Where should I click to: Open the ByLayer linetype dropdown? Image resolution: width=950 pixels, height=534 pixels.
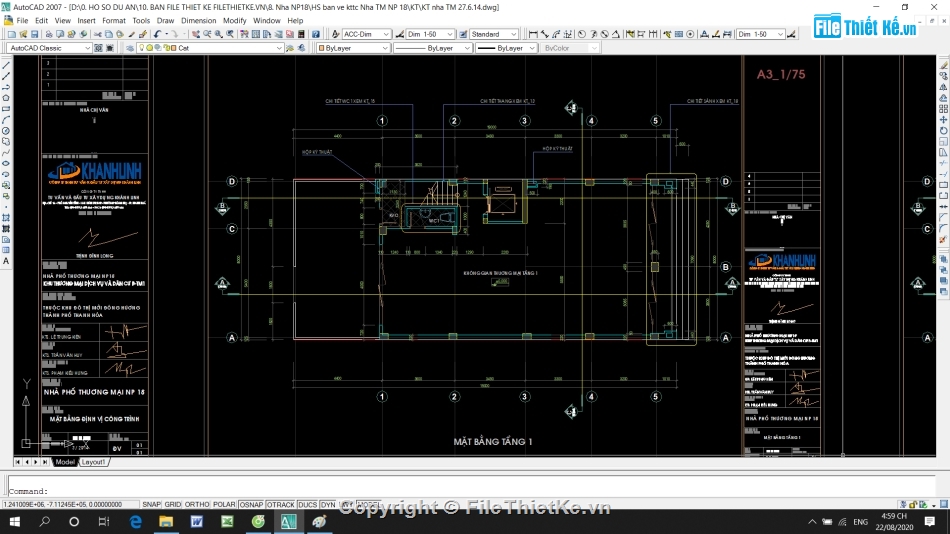[433, 48]
